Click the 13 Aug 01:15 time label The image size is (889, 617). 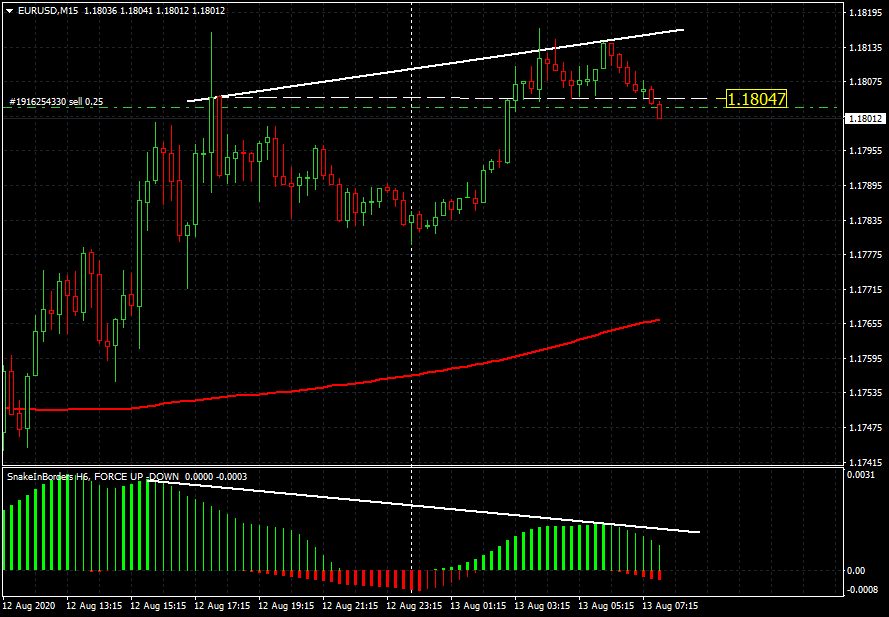[479, 606]
